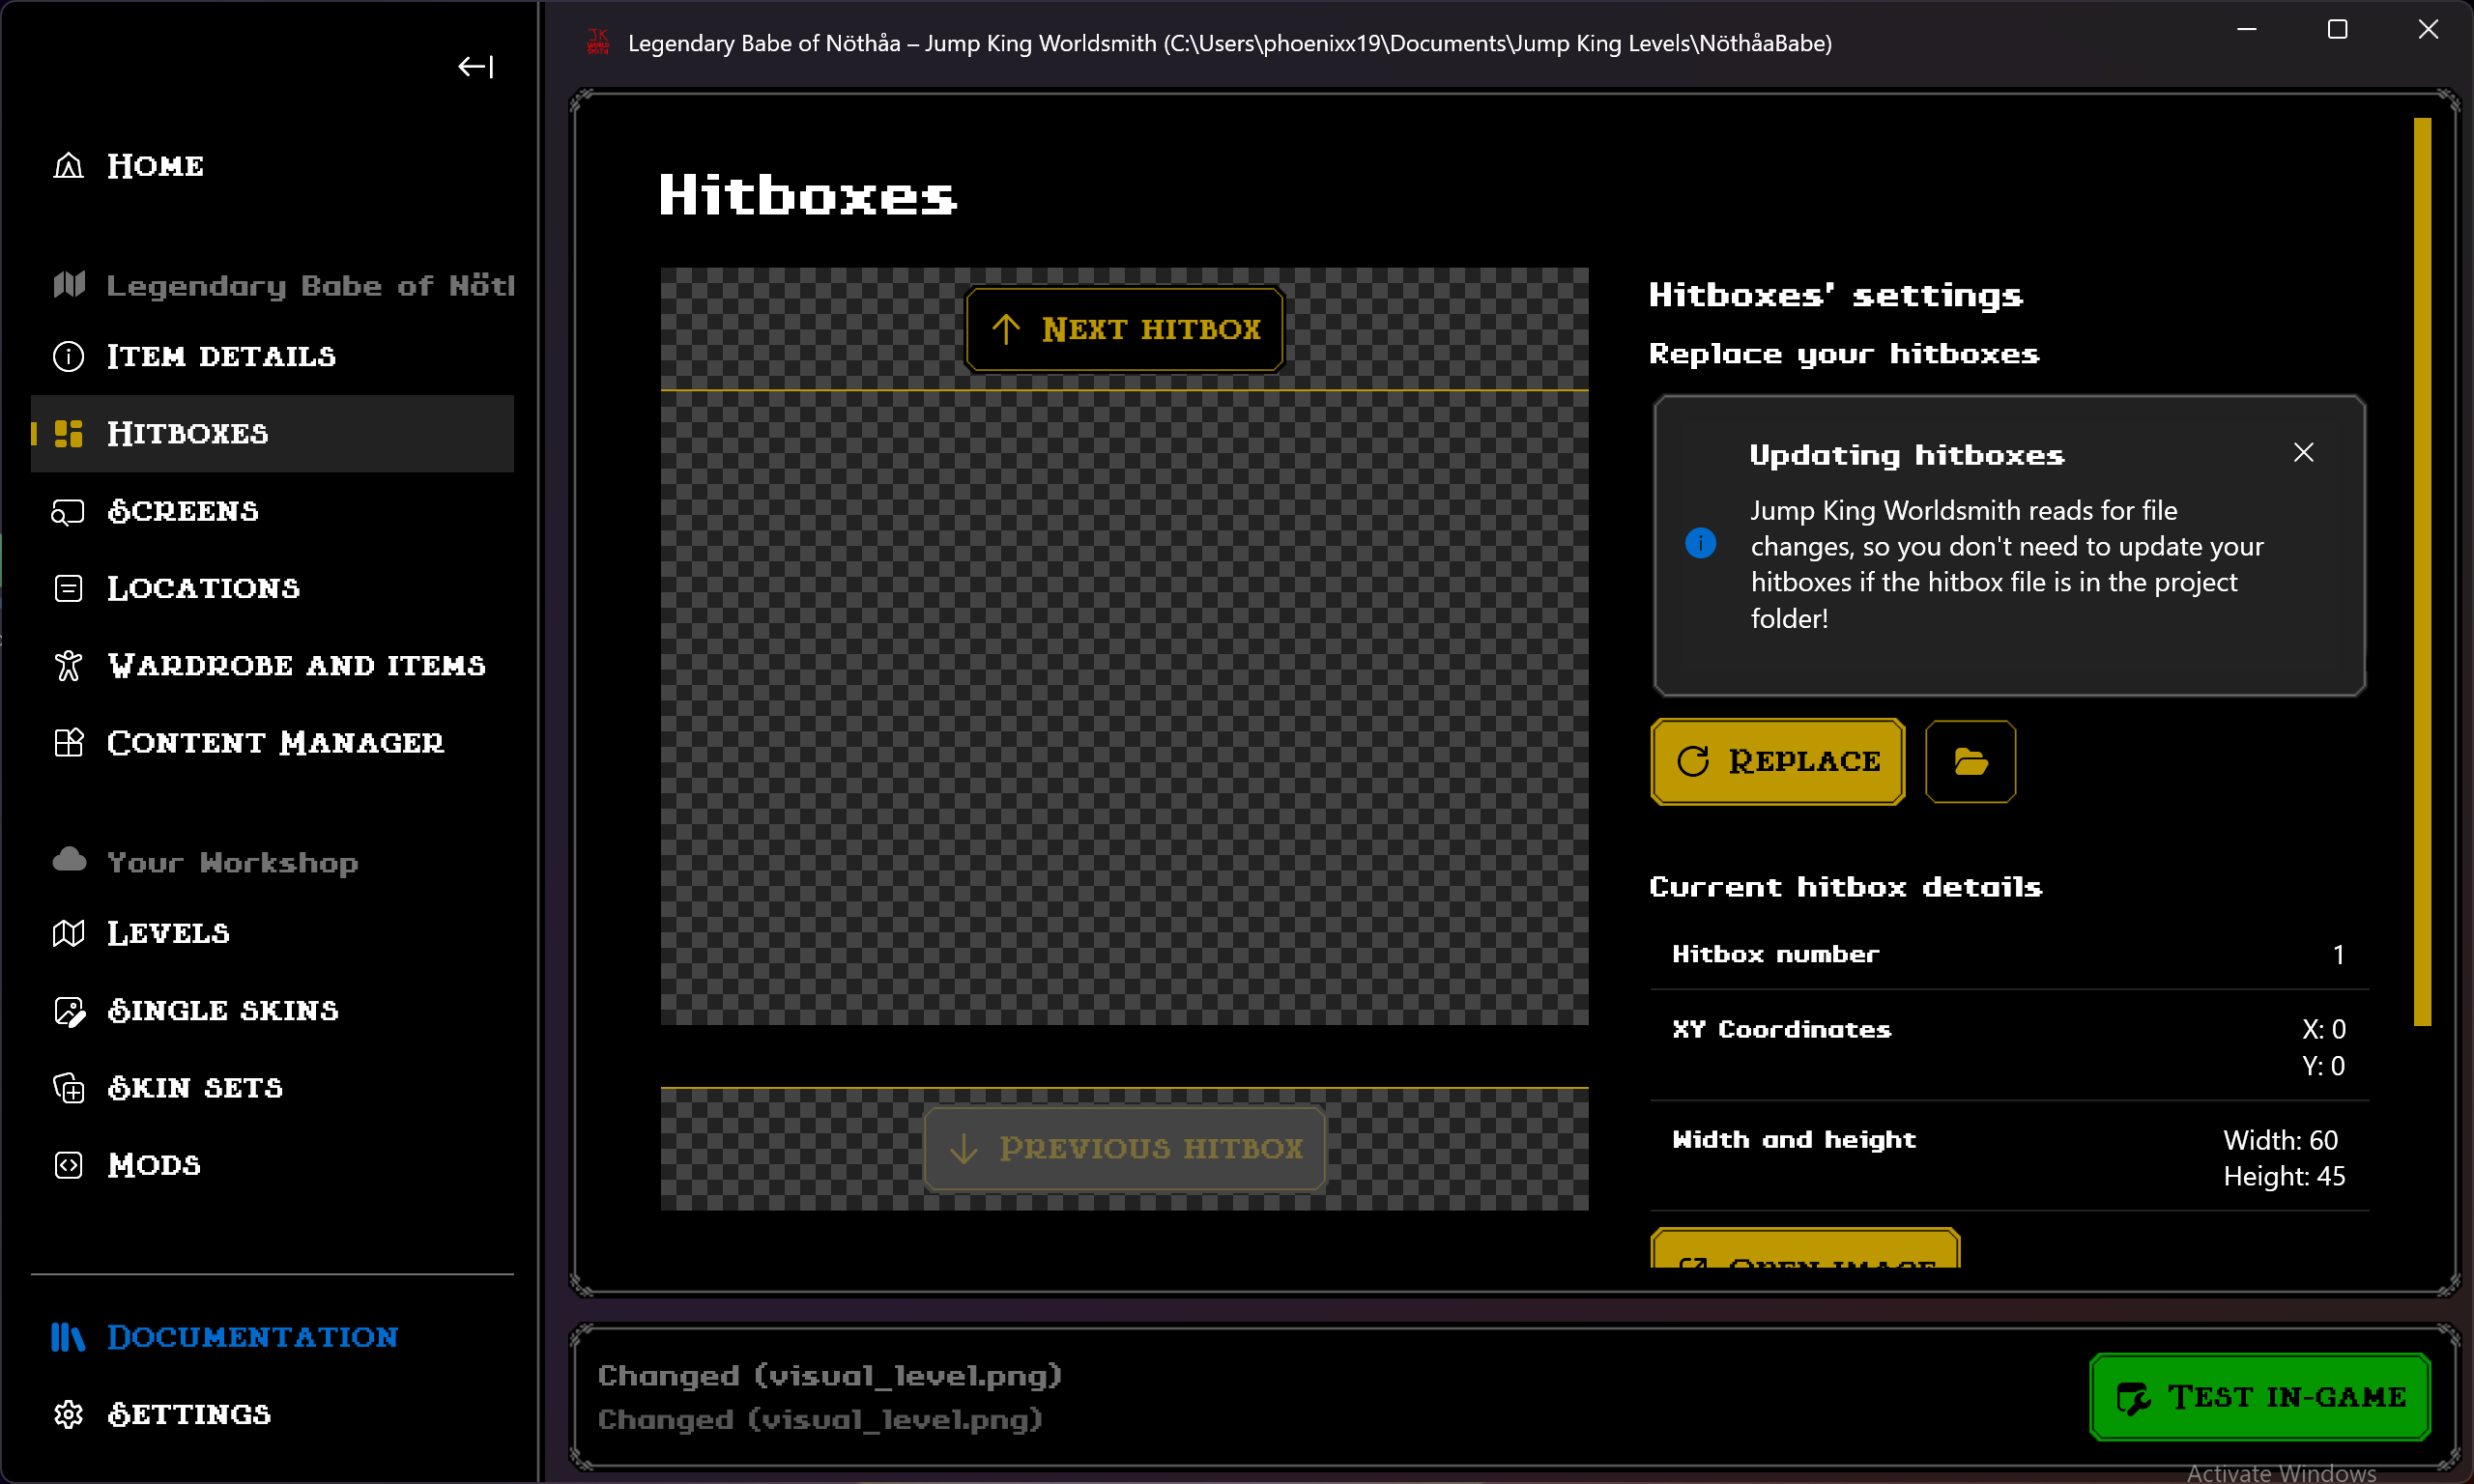Open Settings page
This screenshot has height=1484, width=2474.
tap(272, 1414)
